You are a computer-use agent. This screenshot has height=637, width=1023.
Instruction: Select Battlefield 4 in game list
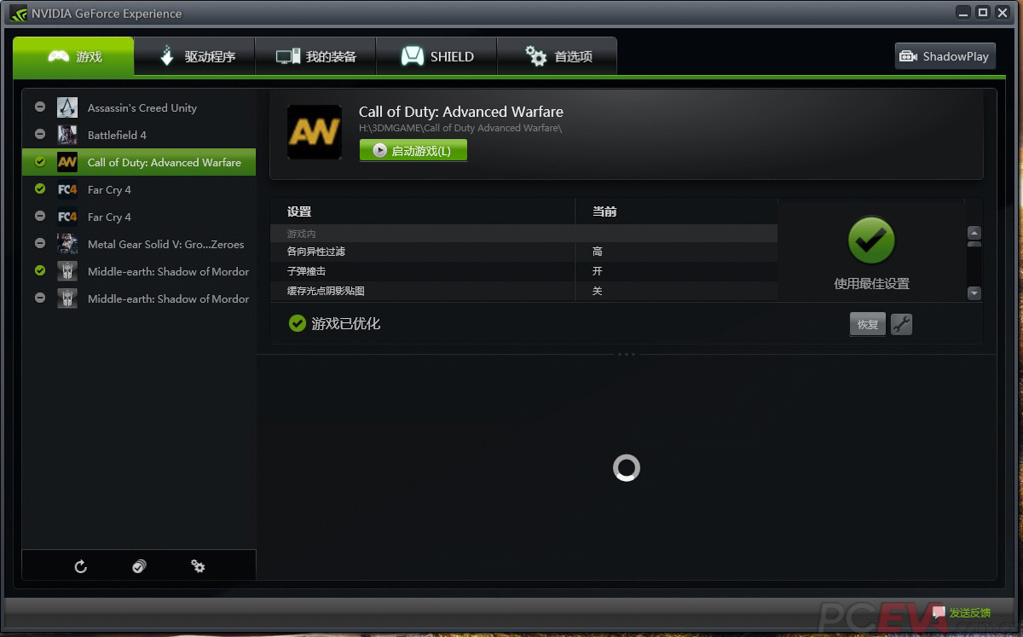coord(138,135)
